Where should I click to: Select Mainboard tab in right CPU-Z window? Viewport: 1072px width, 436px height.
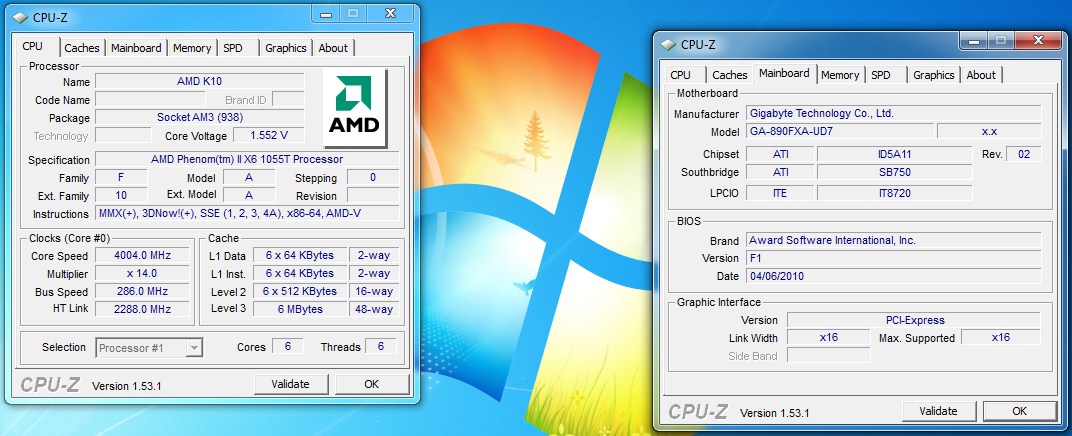coord(784,74)
